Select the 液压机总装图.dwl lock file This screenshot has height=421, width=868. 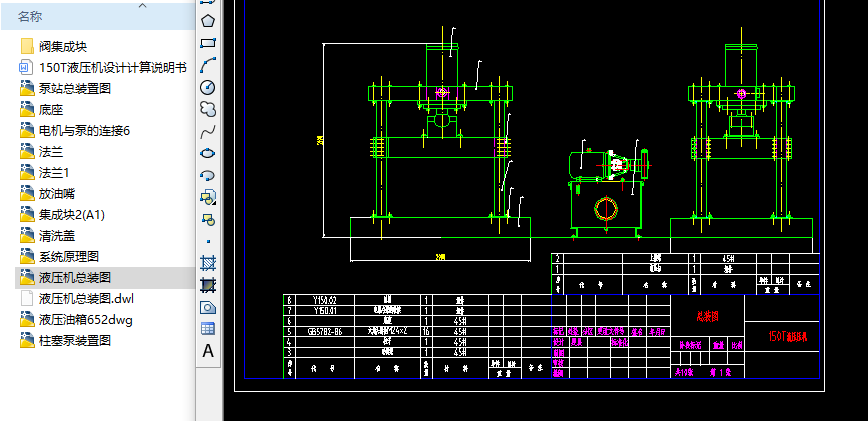click(x=77, y=299)
